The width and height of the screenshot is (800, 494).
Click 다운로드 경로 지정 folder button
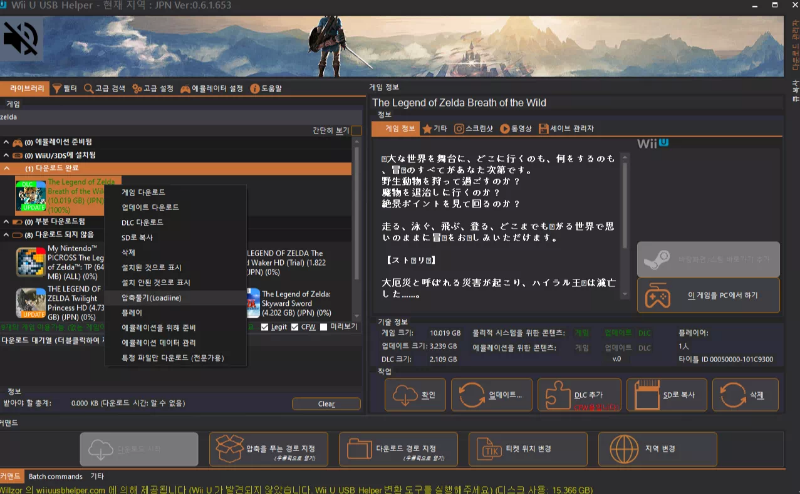click(x=398, y=449)
